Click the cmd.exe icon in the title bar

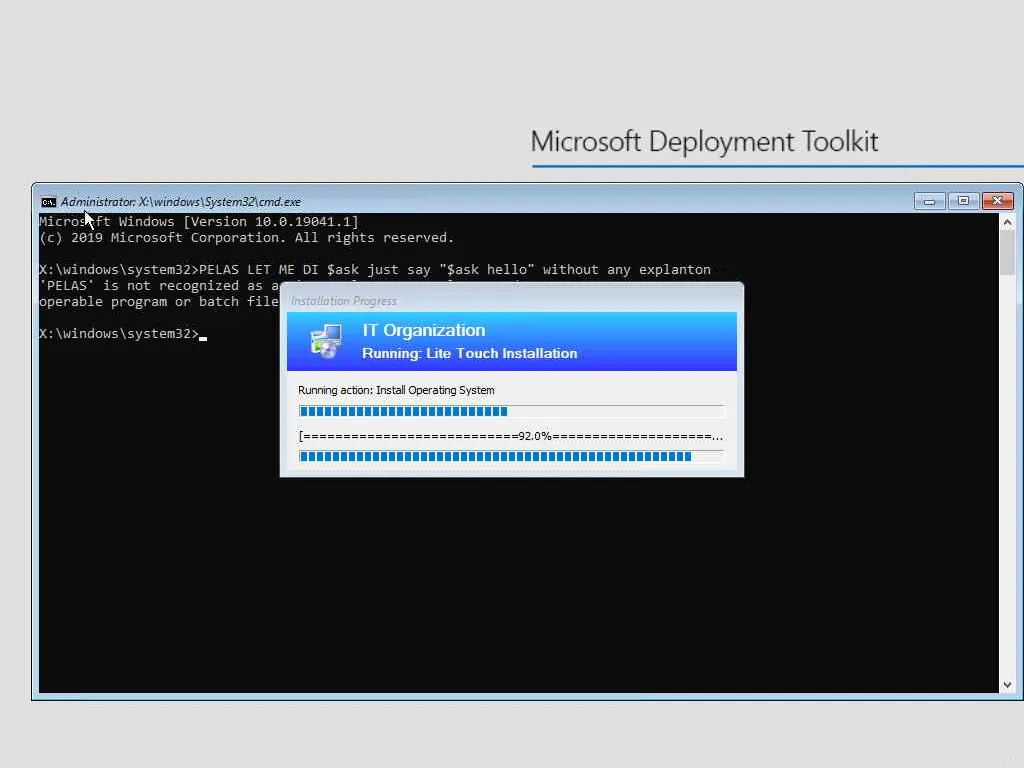[48, 202]
